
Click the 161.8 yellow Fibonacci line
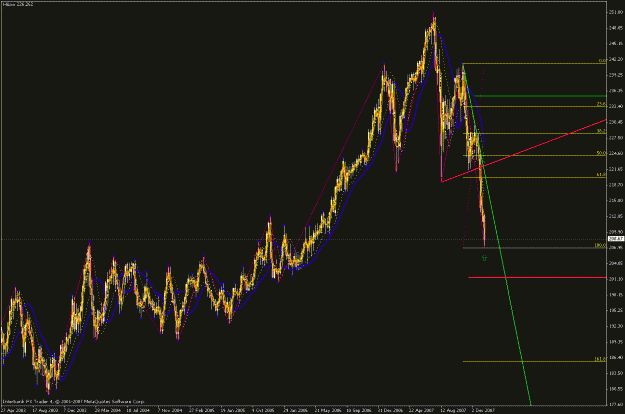534,362
